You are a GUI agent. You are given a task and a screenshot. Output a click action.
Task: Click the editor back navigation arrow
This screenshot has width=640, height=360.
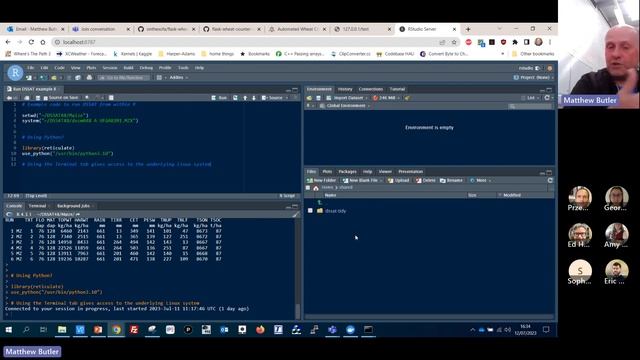coord(9,98)
